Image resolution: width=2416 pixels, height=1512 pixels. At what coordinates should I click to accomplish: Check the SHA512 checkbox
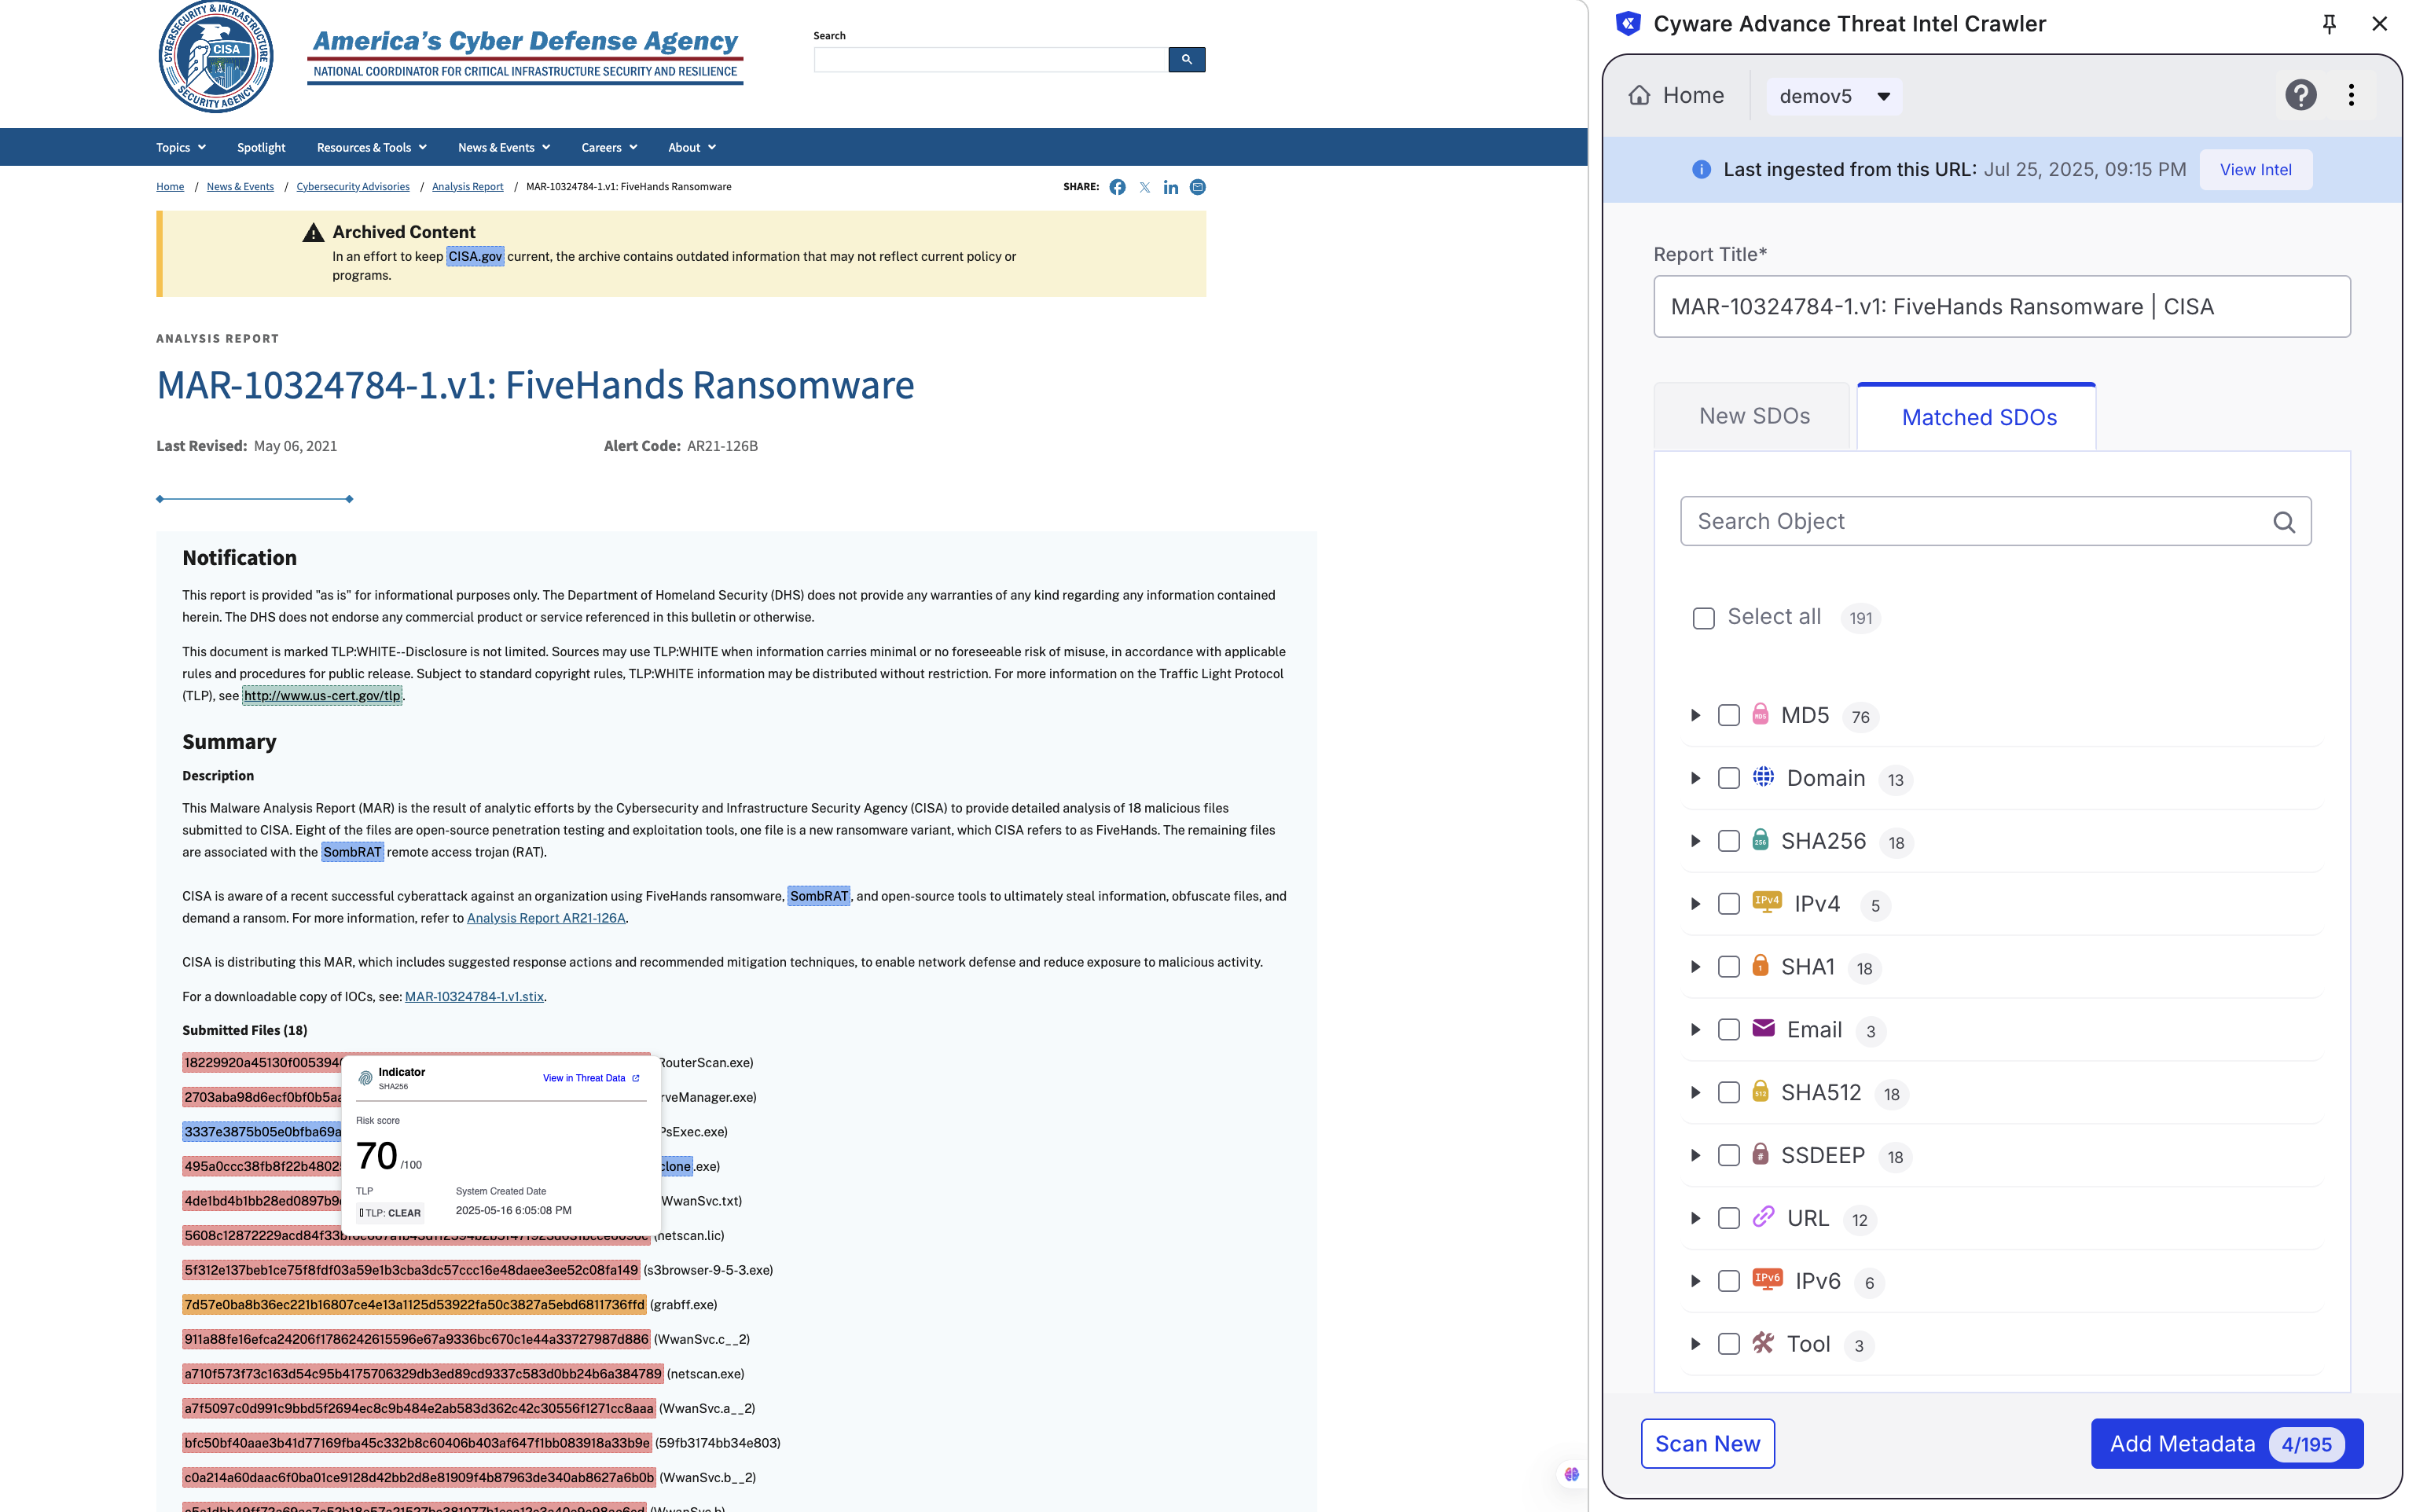point(1728,1093)
